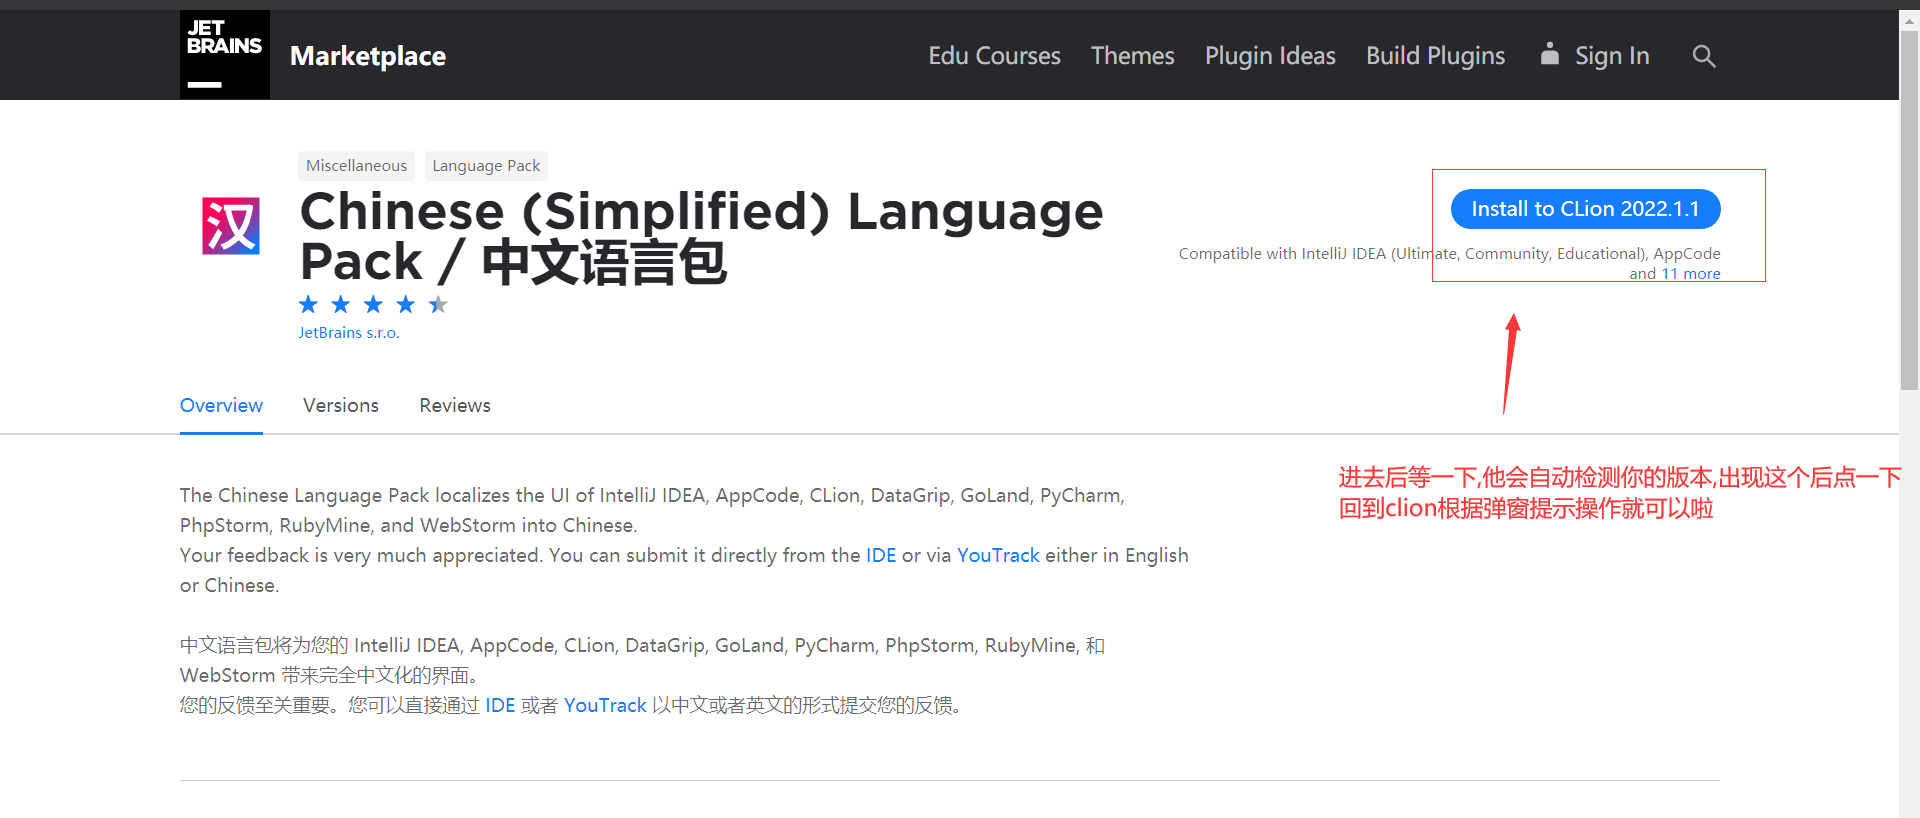The height and width of the screenshot is (818, 1920).
Task: Click the Language Pack category tag
Action: 486,166
